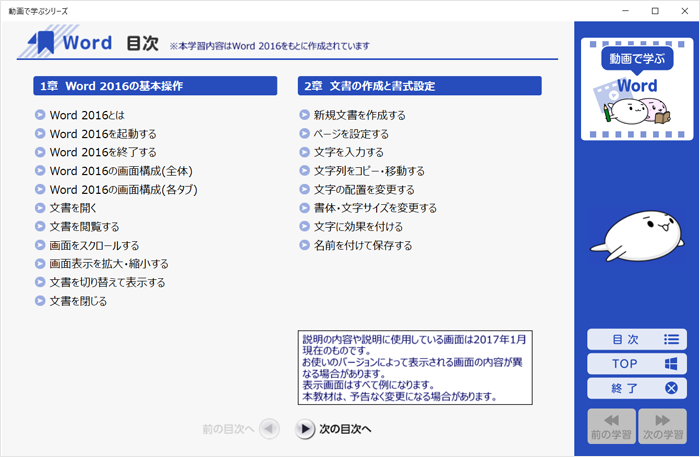
Task: Go to 次の目次へ text link
Action: click(346, 429)
